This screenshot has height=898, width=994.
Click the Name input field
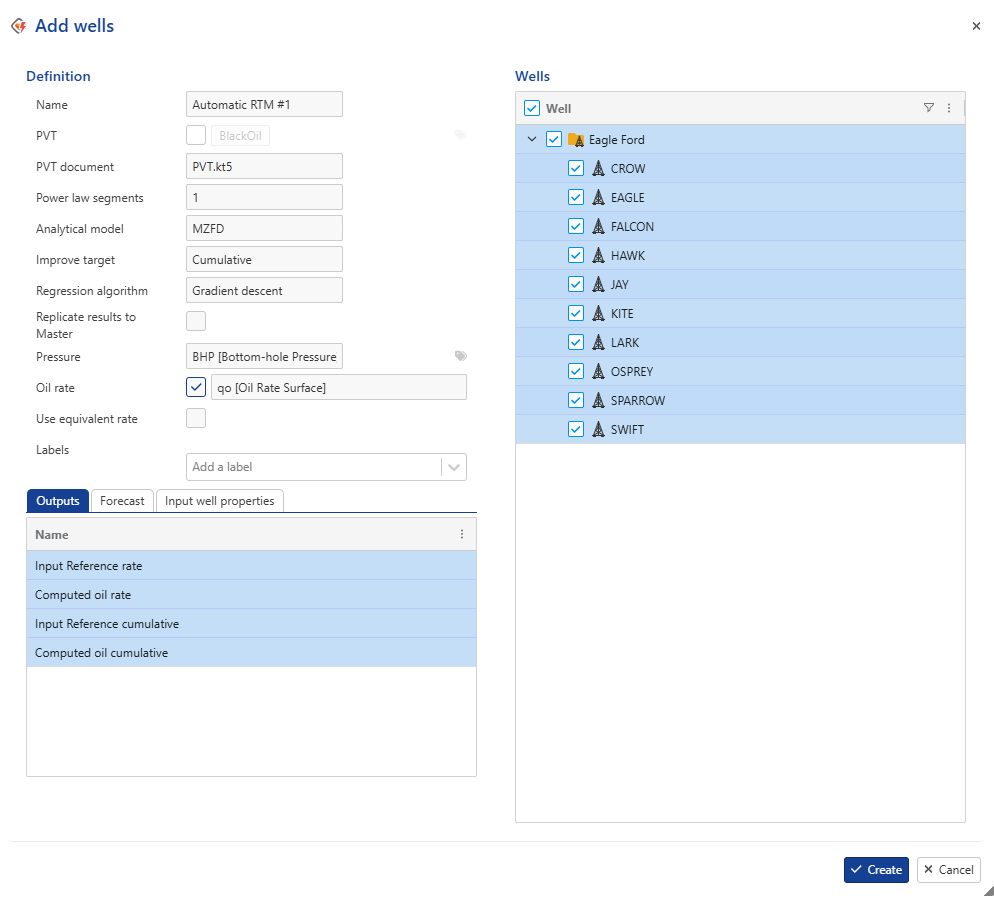coord(264,104)
